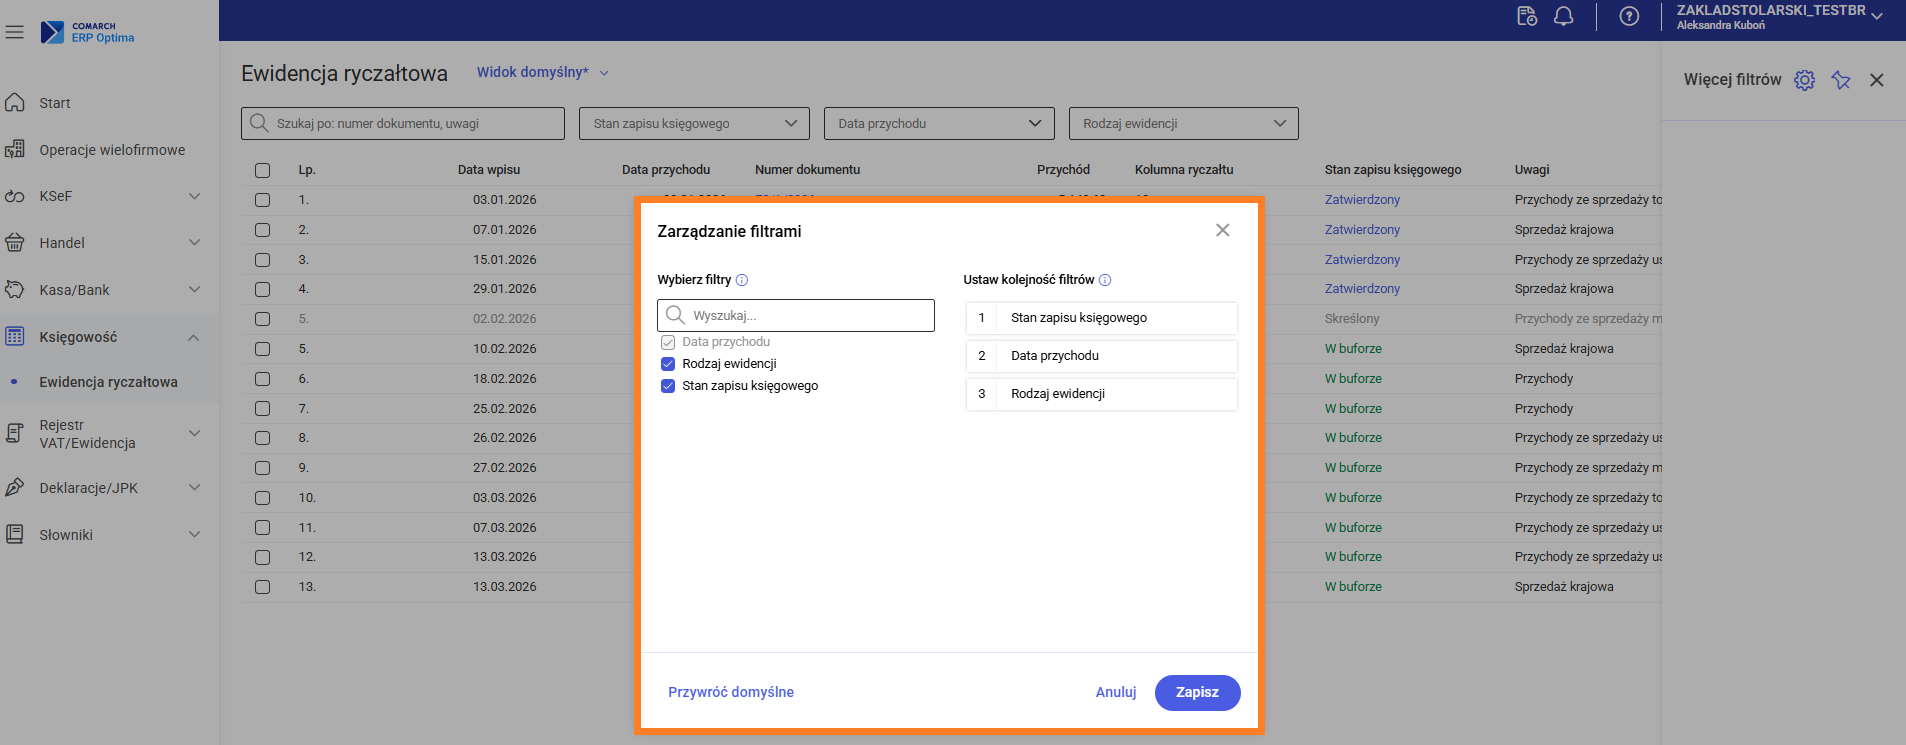Open filter settings gear icon

[x=1804, y=80]
